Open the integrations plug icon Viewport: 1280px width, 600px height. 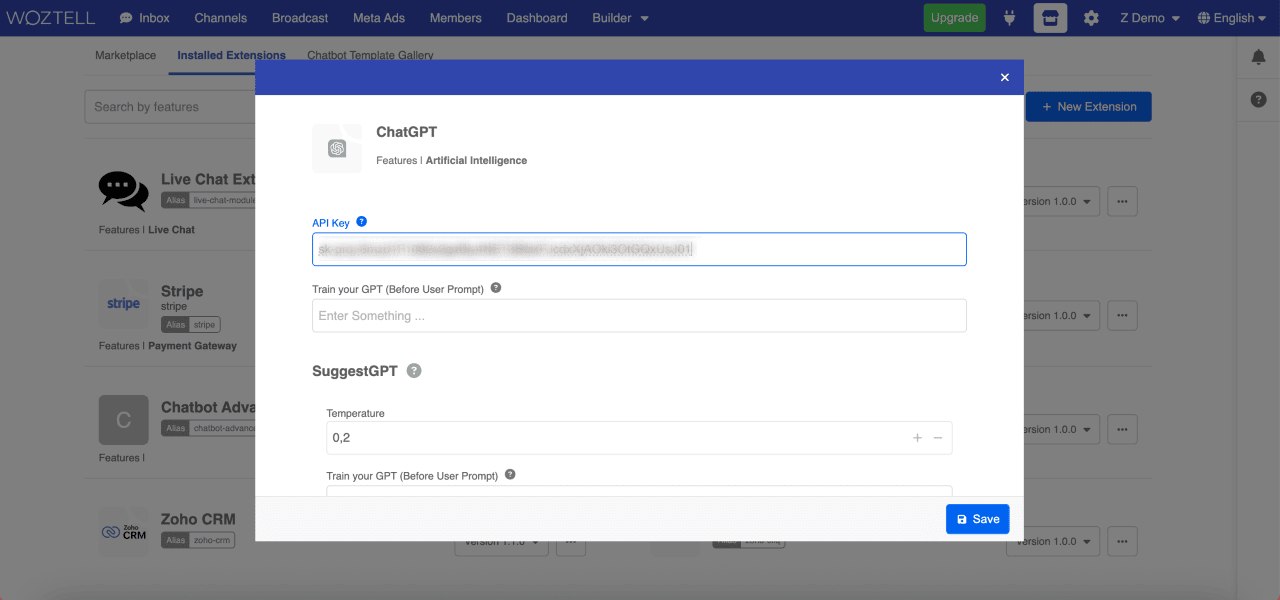coord(1010,18)
